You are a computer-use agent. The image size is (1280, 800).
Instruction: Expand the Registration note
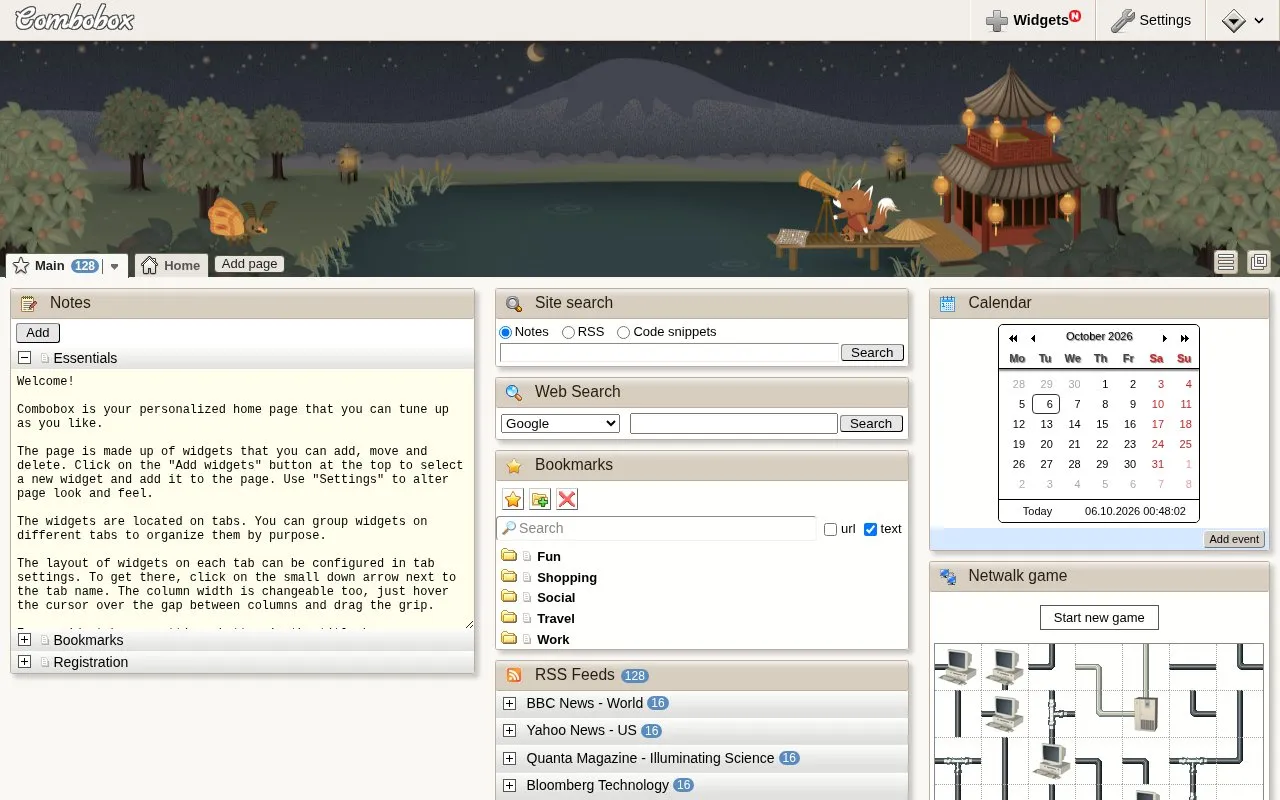point(24,662)
